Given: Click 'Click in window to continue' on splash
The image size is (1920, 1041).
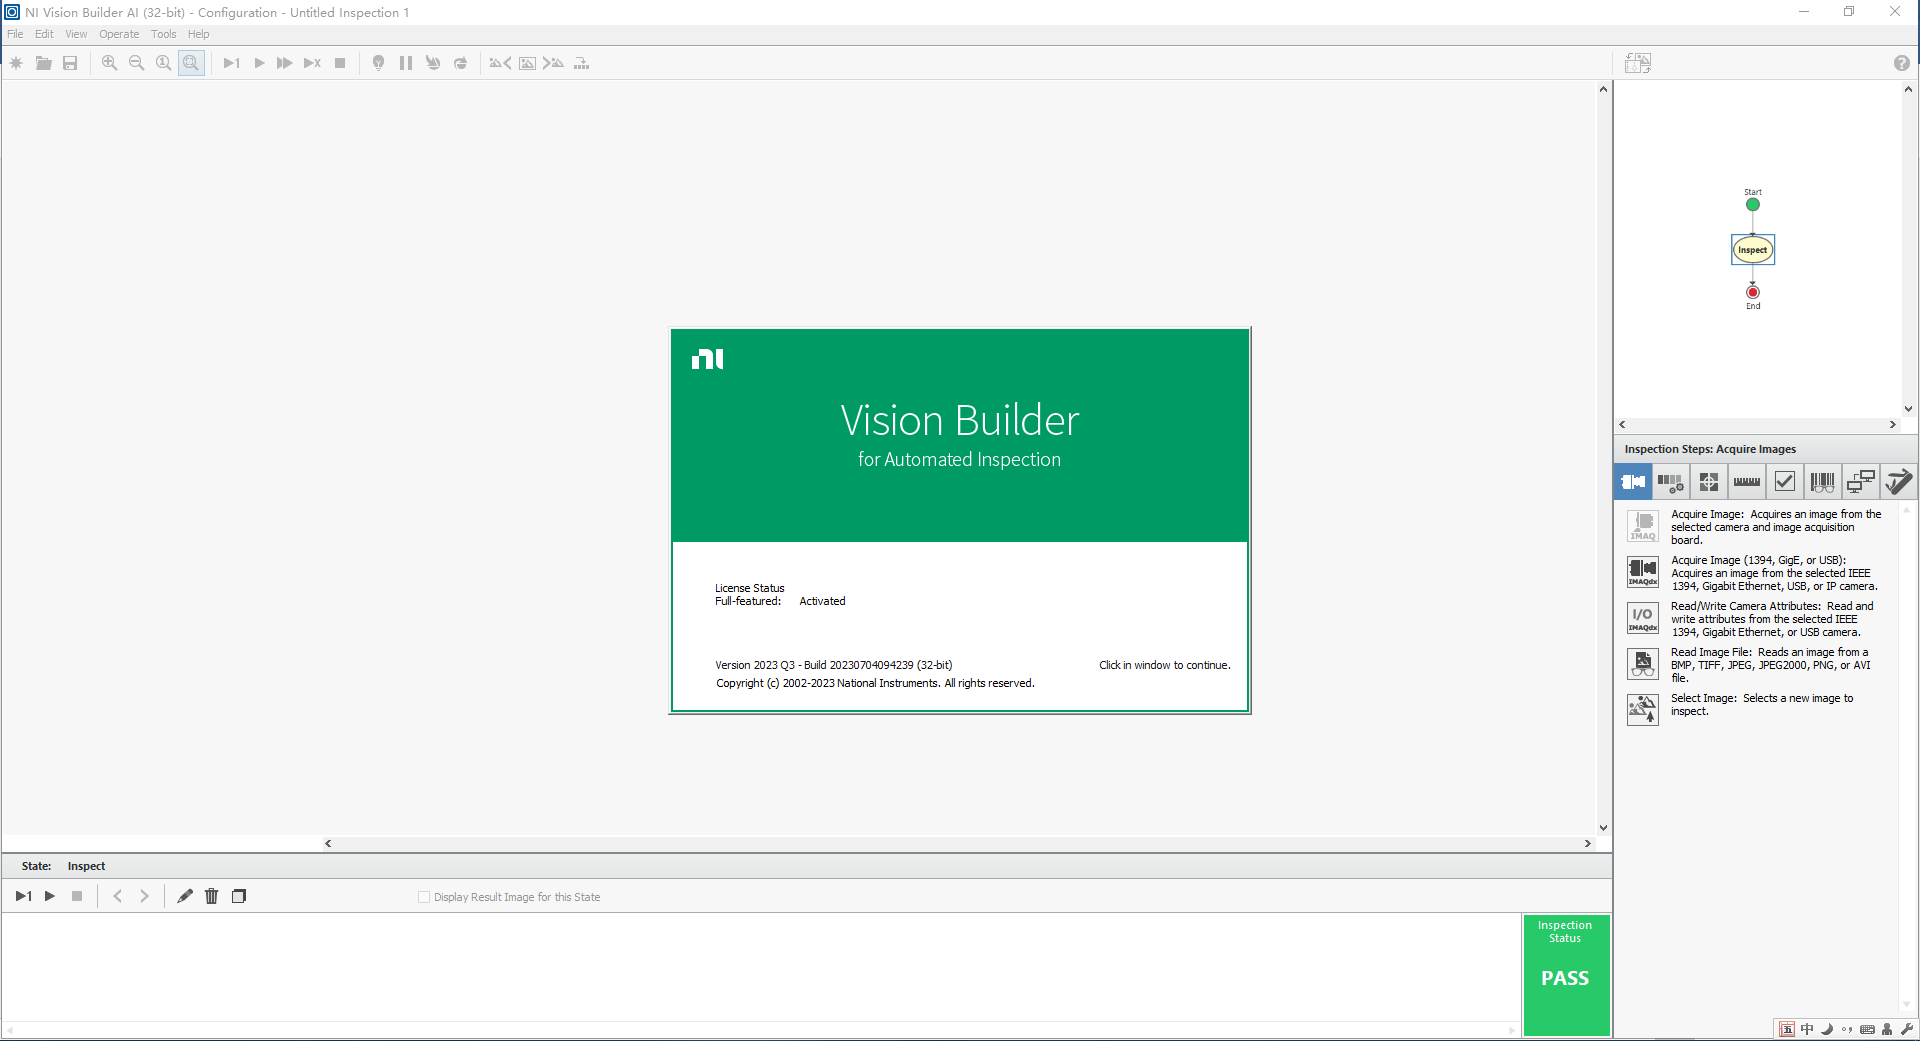Looking at the screenshot, I should (1164, 665).
